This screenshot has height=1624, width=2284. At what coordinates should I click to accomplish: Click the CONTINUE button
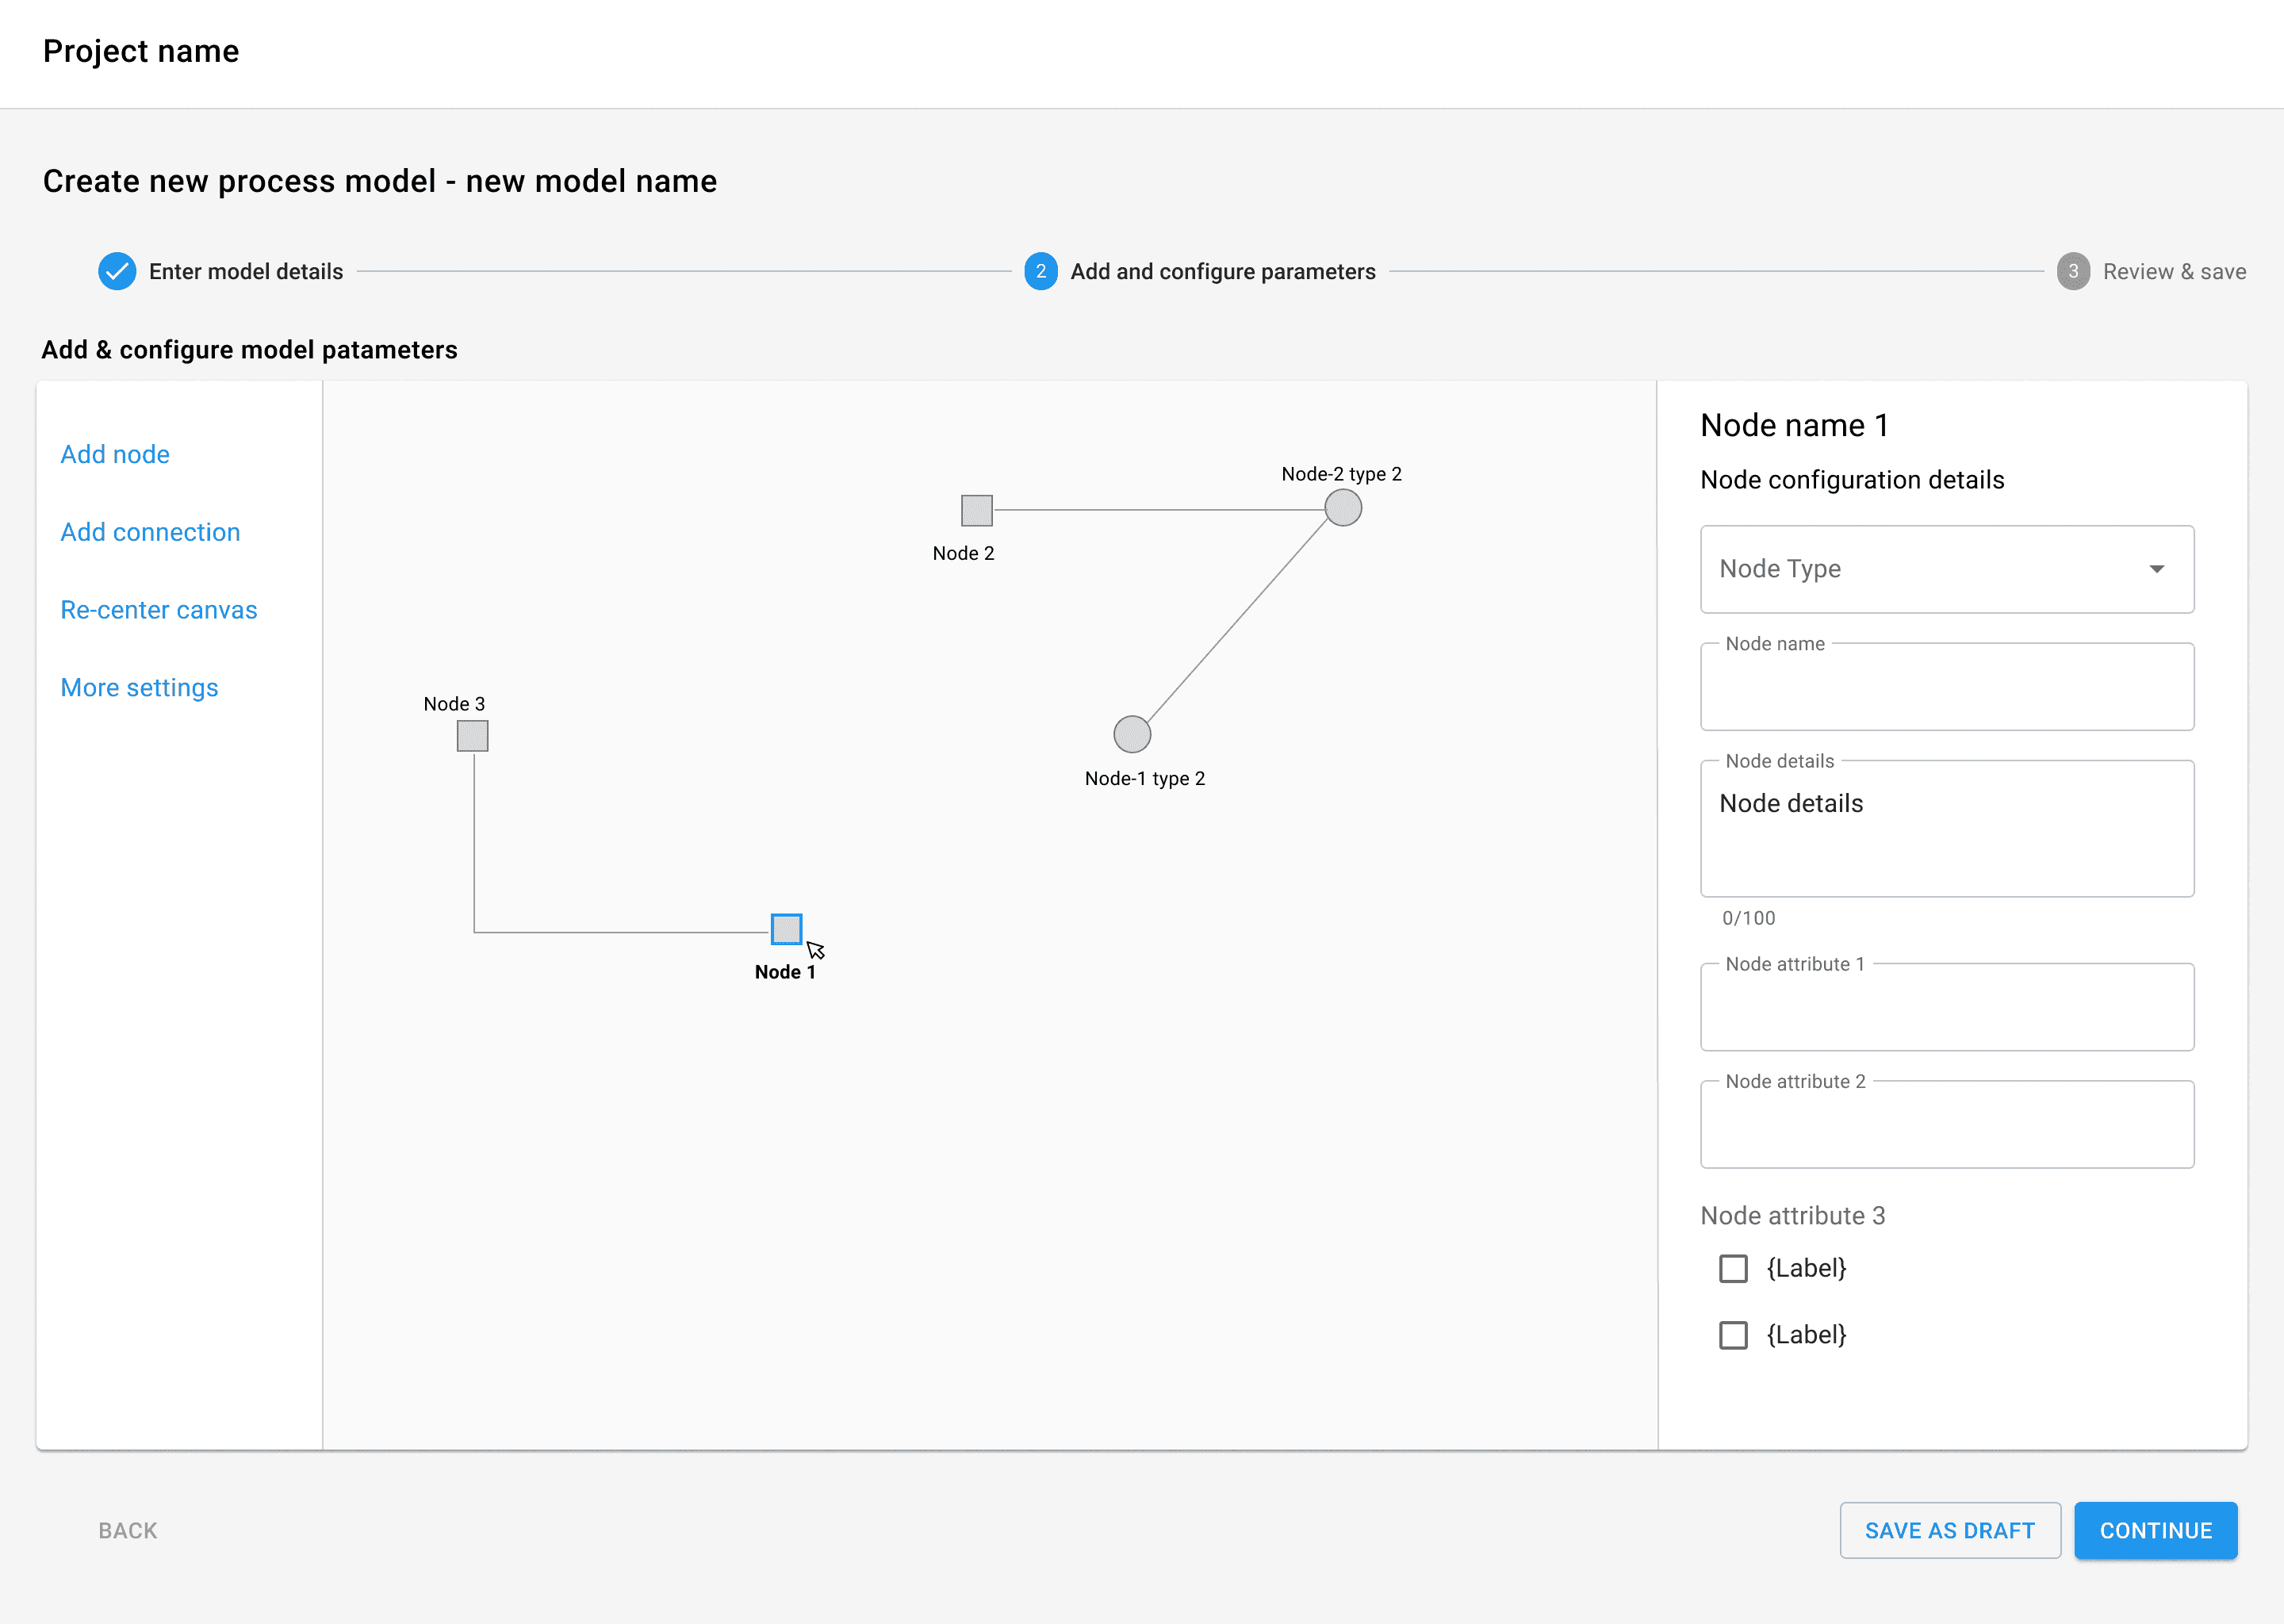pyautogui.click(x=2155, y=1530)
